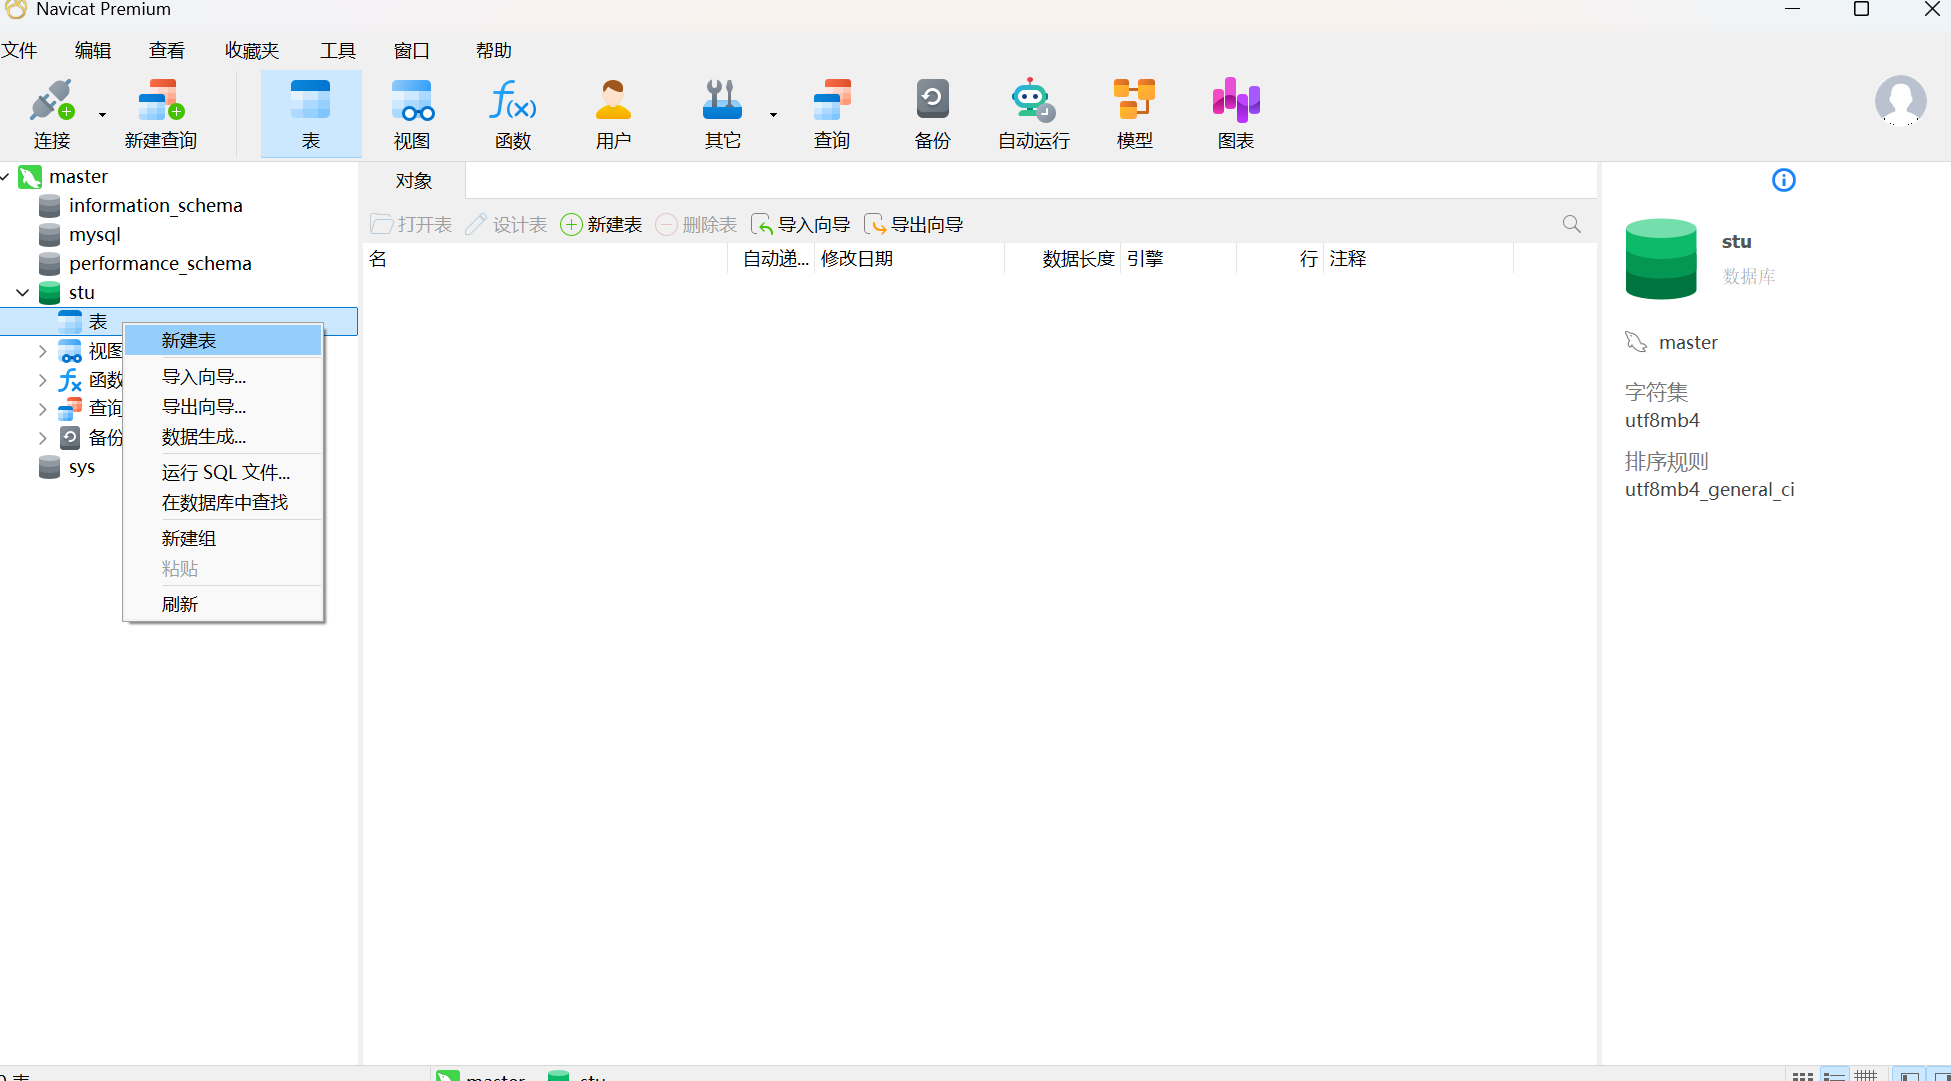The image size is (1951, 1081).
Task: Choose 运行 SQL 文件... from context menu
Action: (226, 473)
